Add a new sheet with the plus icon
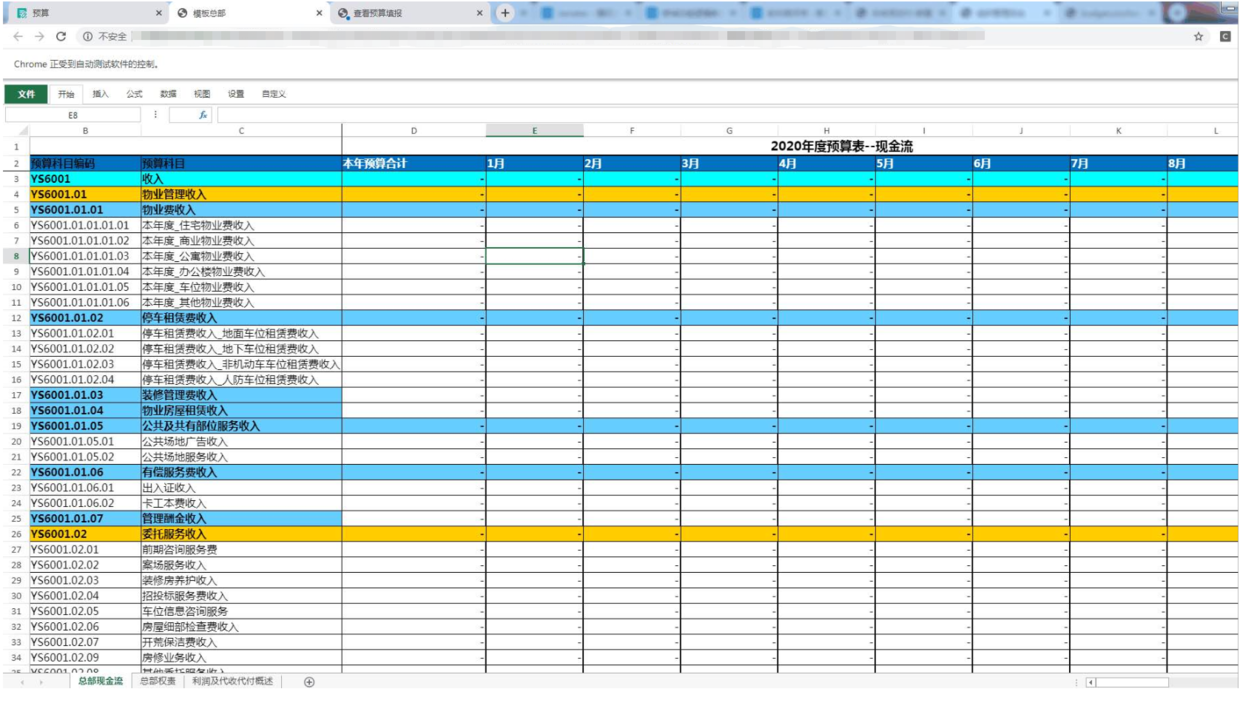This screenshot has height=703, width=1240. click(x=309, y=682)
